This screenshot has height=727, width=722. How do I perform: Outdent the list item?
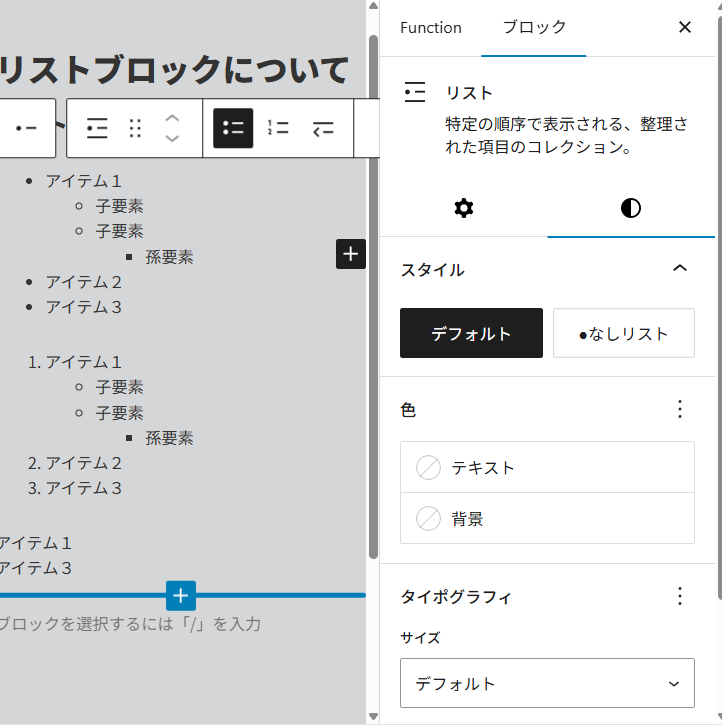(322, 128)
